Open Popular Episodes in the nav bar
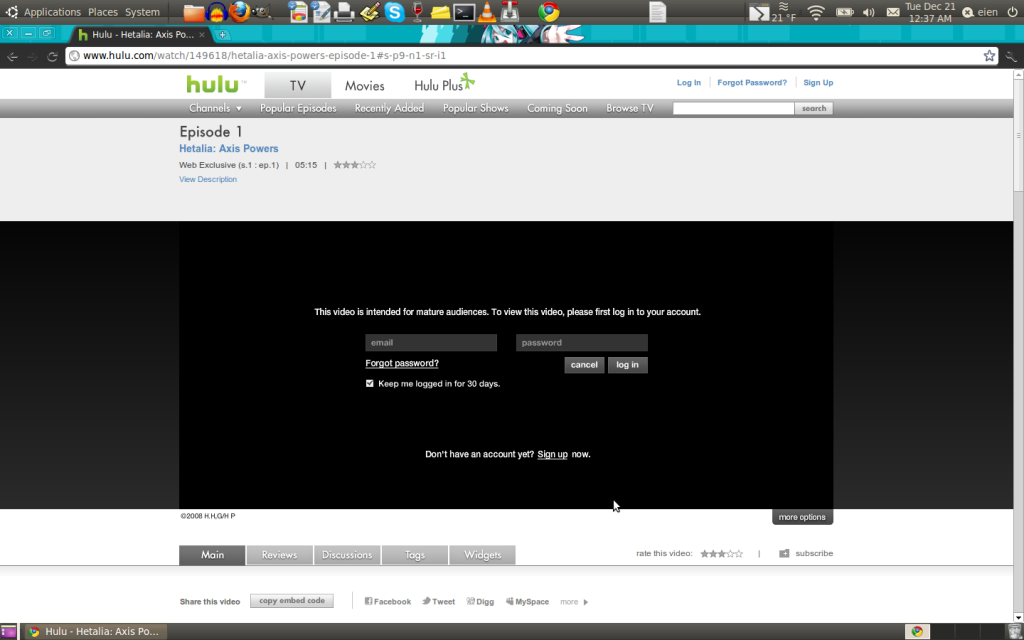Viewport: 1024px width, 640px height. tap(298, 108)
